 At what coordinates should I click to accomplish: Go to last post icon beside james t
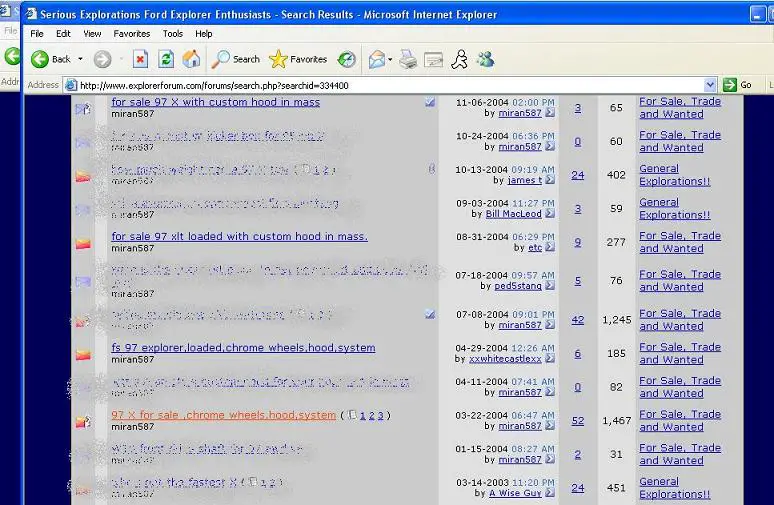pos(550,180)
